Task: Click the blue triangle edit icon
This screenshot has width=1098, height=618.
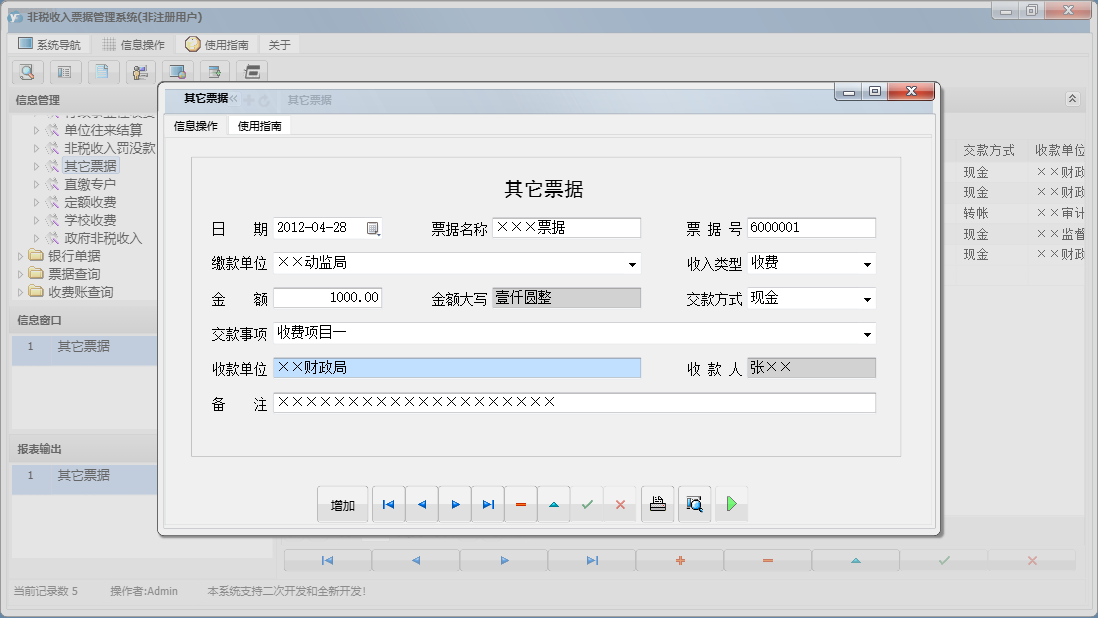Action: pos(554,504)
